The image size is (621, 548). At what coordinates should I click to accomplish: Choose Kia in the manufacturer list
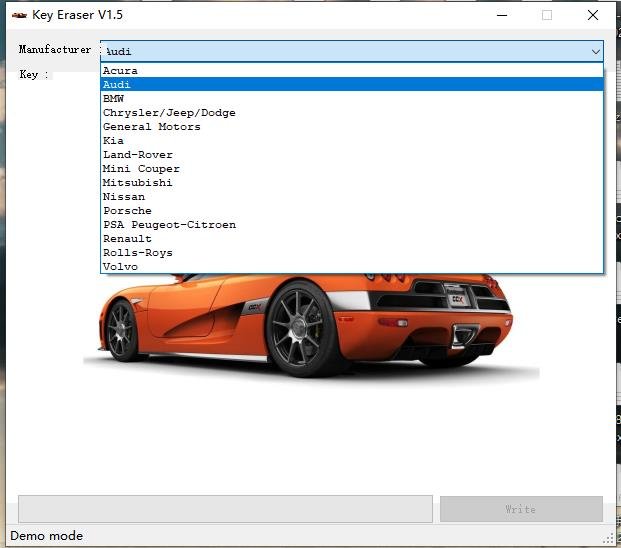113,141
